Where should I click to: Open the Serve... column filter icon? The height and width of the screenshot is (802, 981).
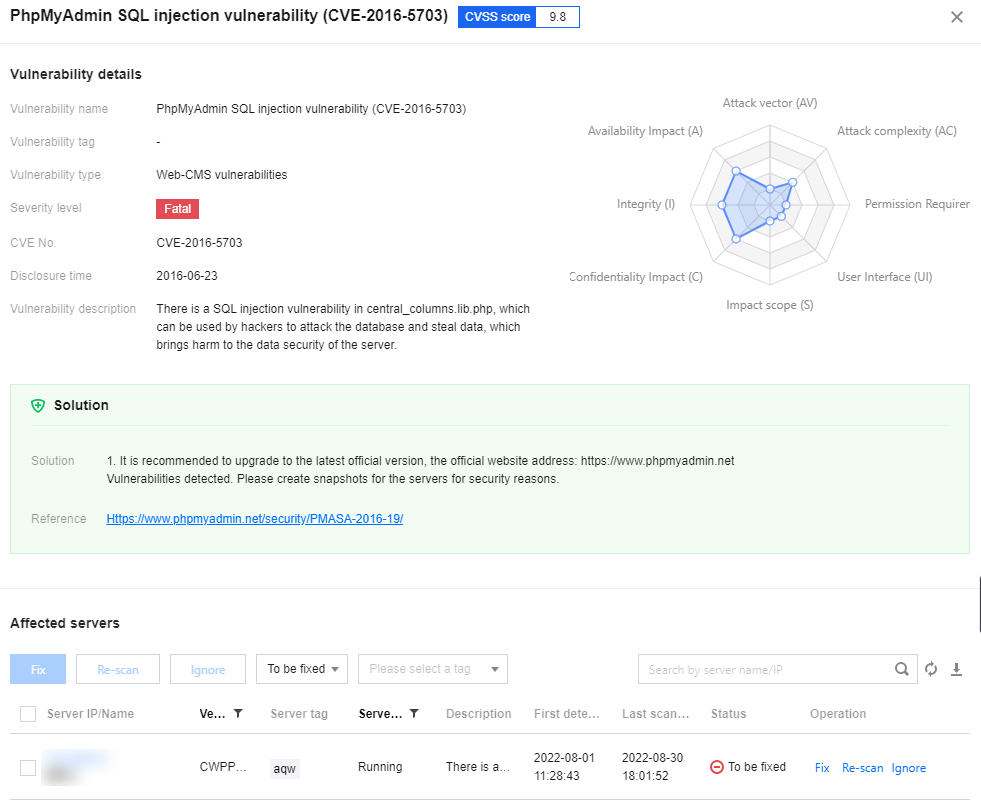pyautogui.click(x=414, y=714)
